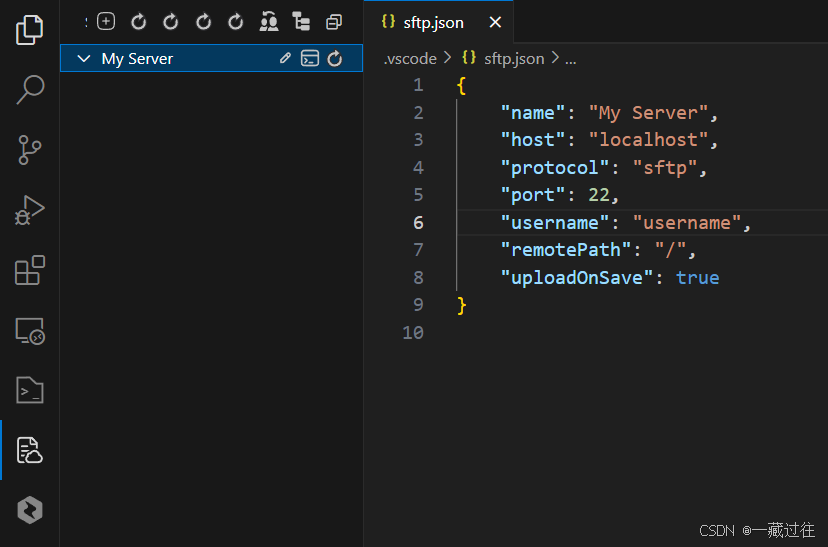Click line number 10 in the gutter

point(413,333)
